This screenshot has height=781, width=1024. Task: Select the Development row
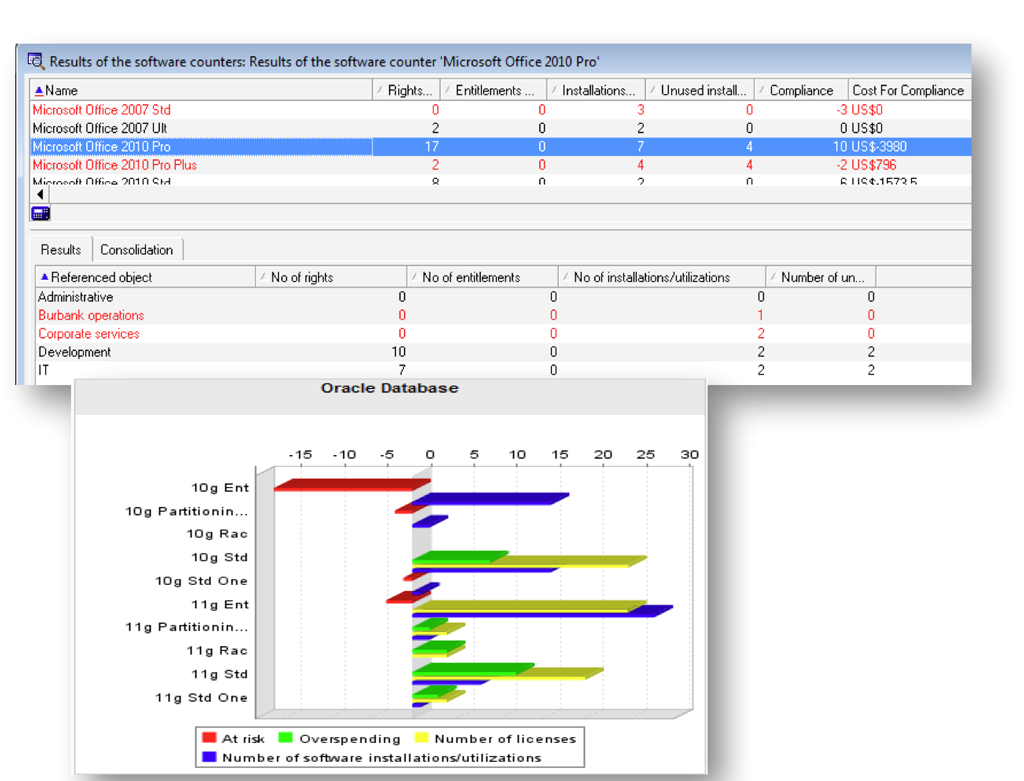tap(503, 351)
